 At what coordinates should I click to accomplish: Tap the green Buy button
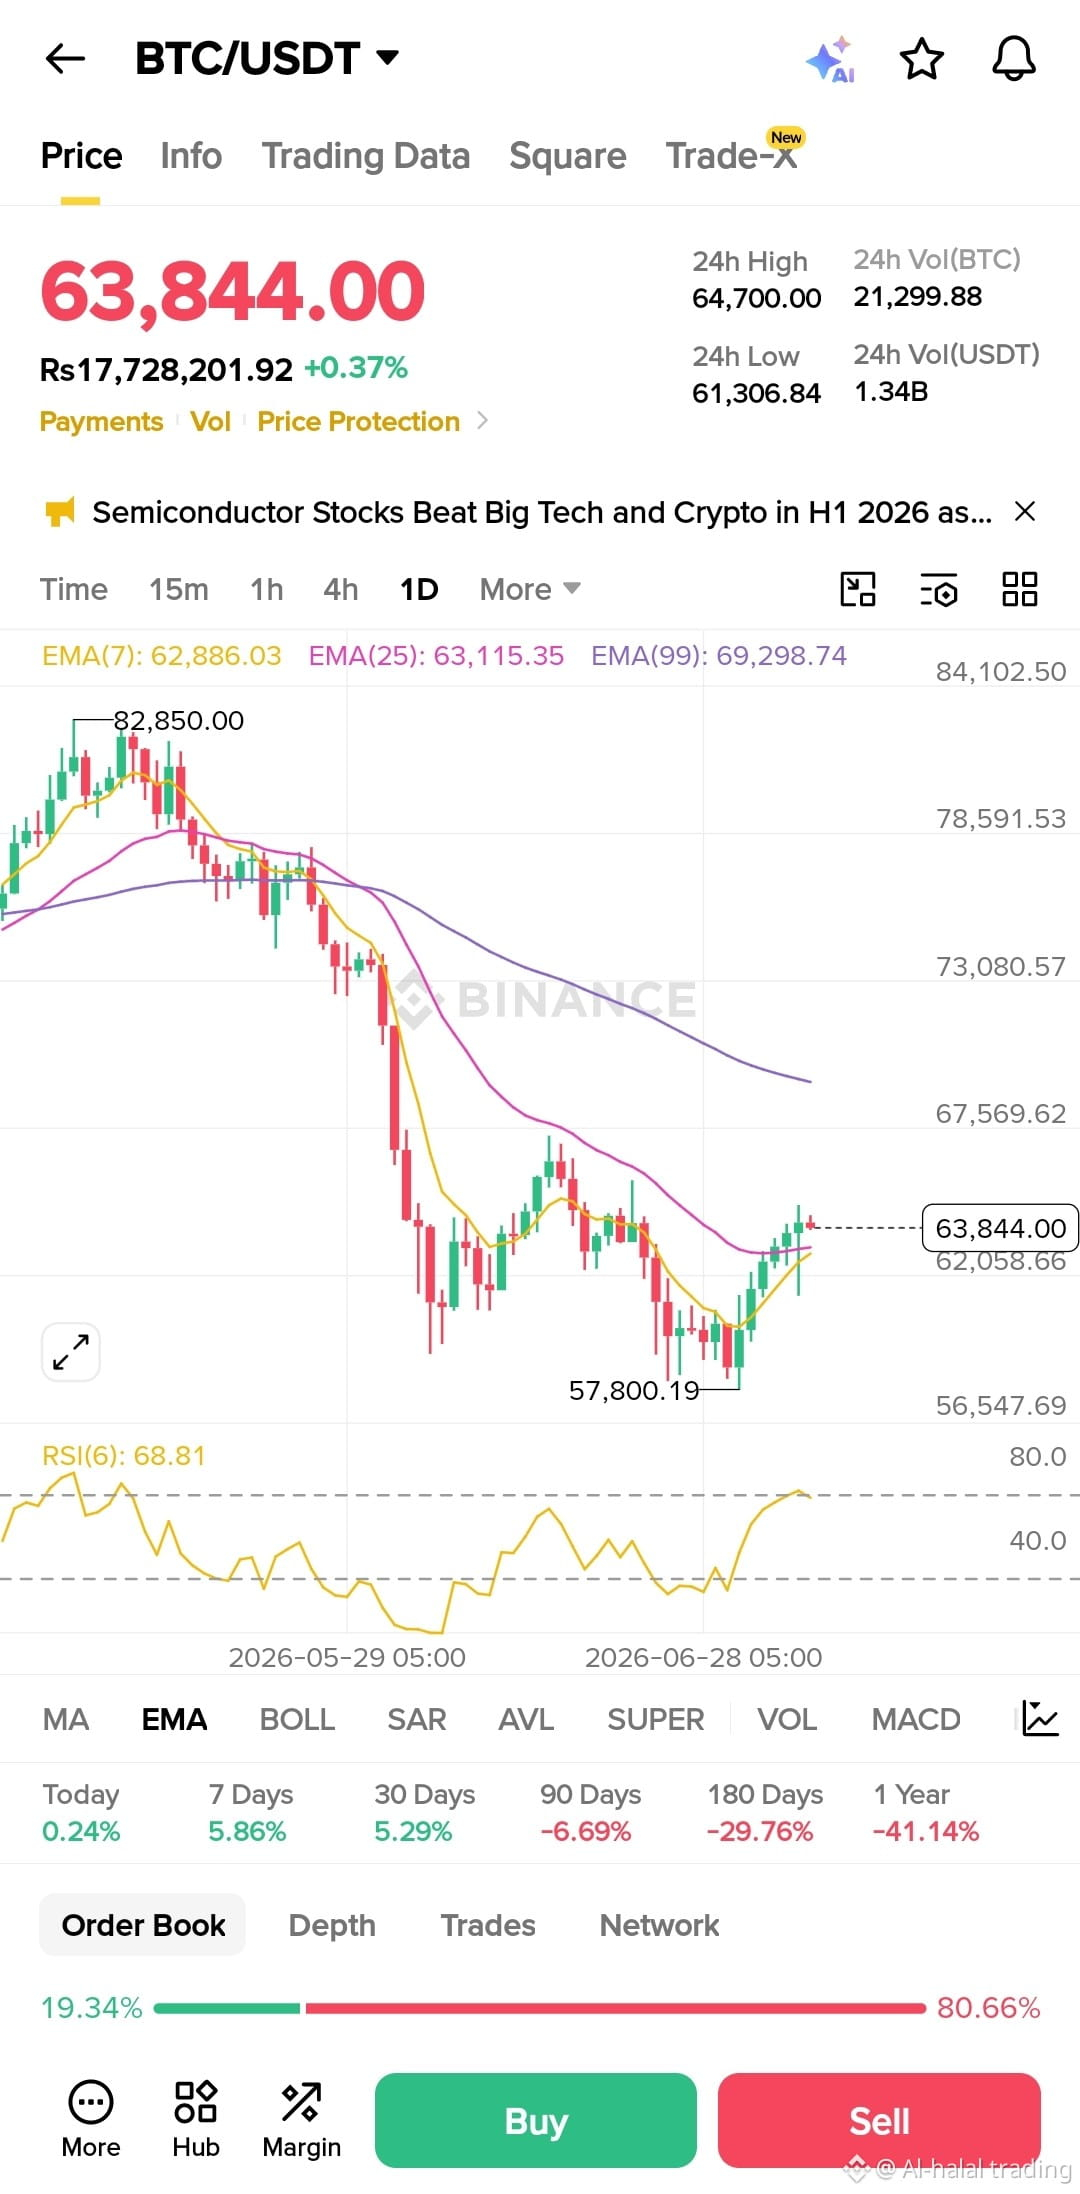pos(536,2120)
